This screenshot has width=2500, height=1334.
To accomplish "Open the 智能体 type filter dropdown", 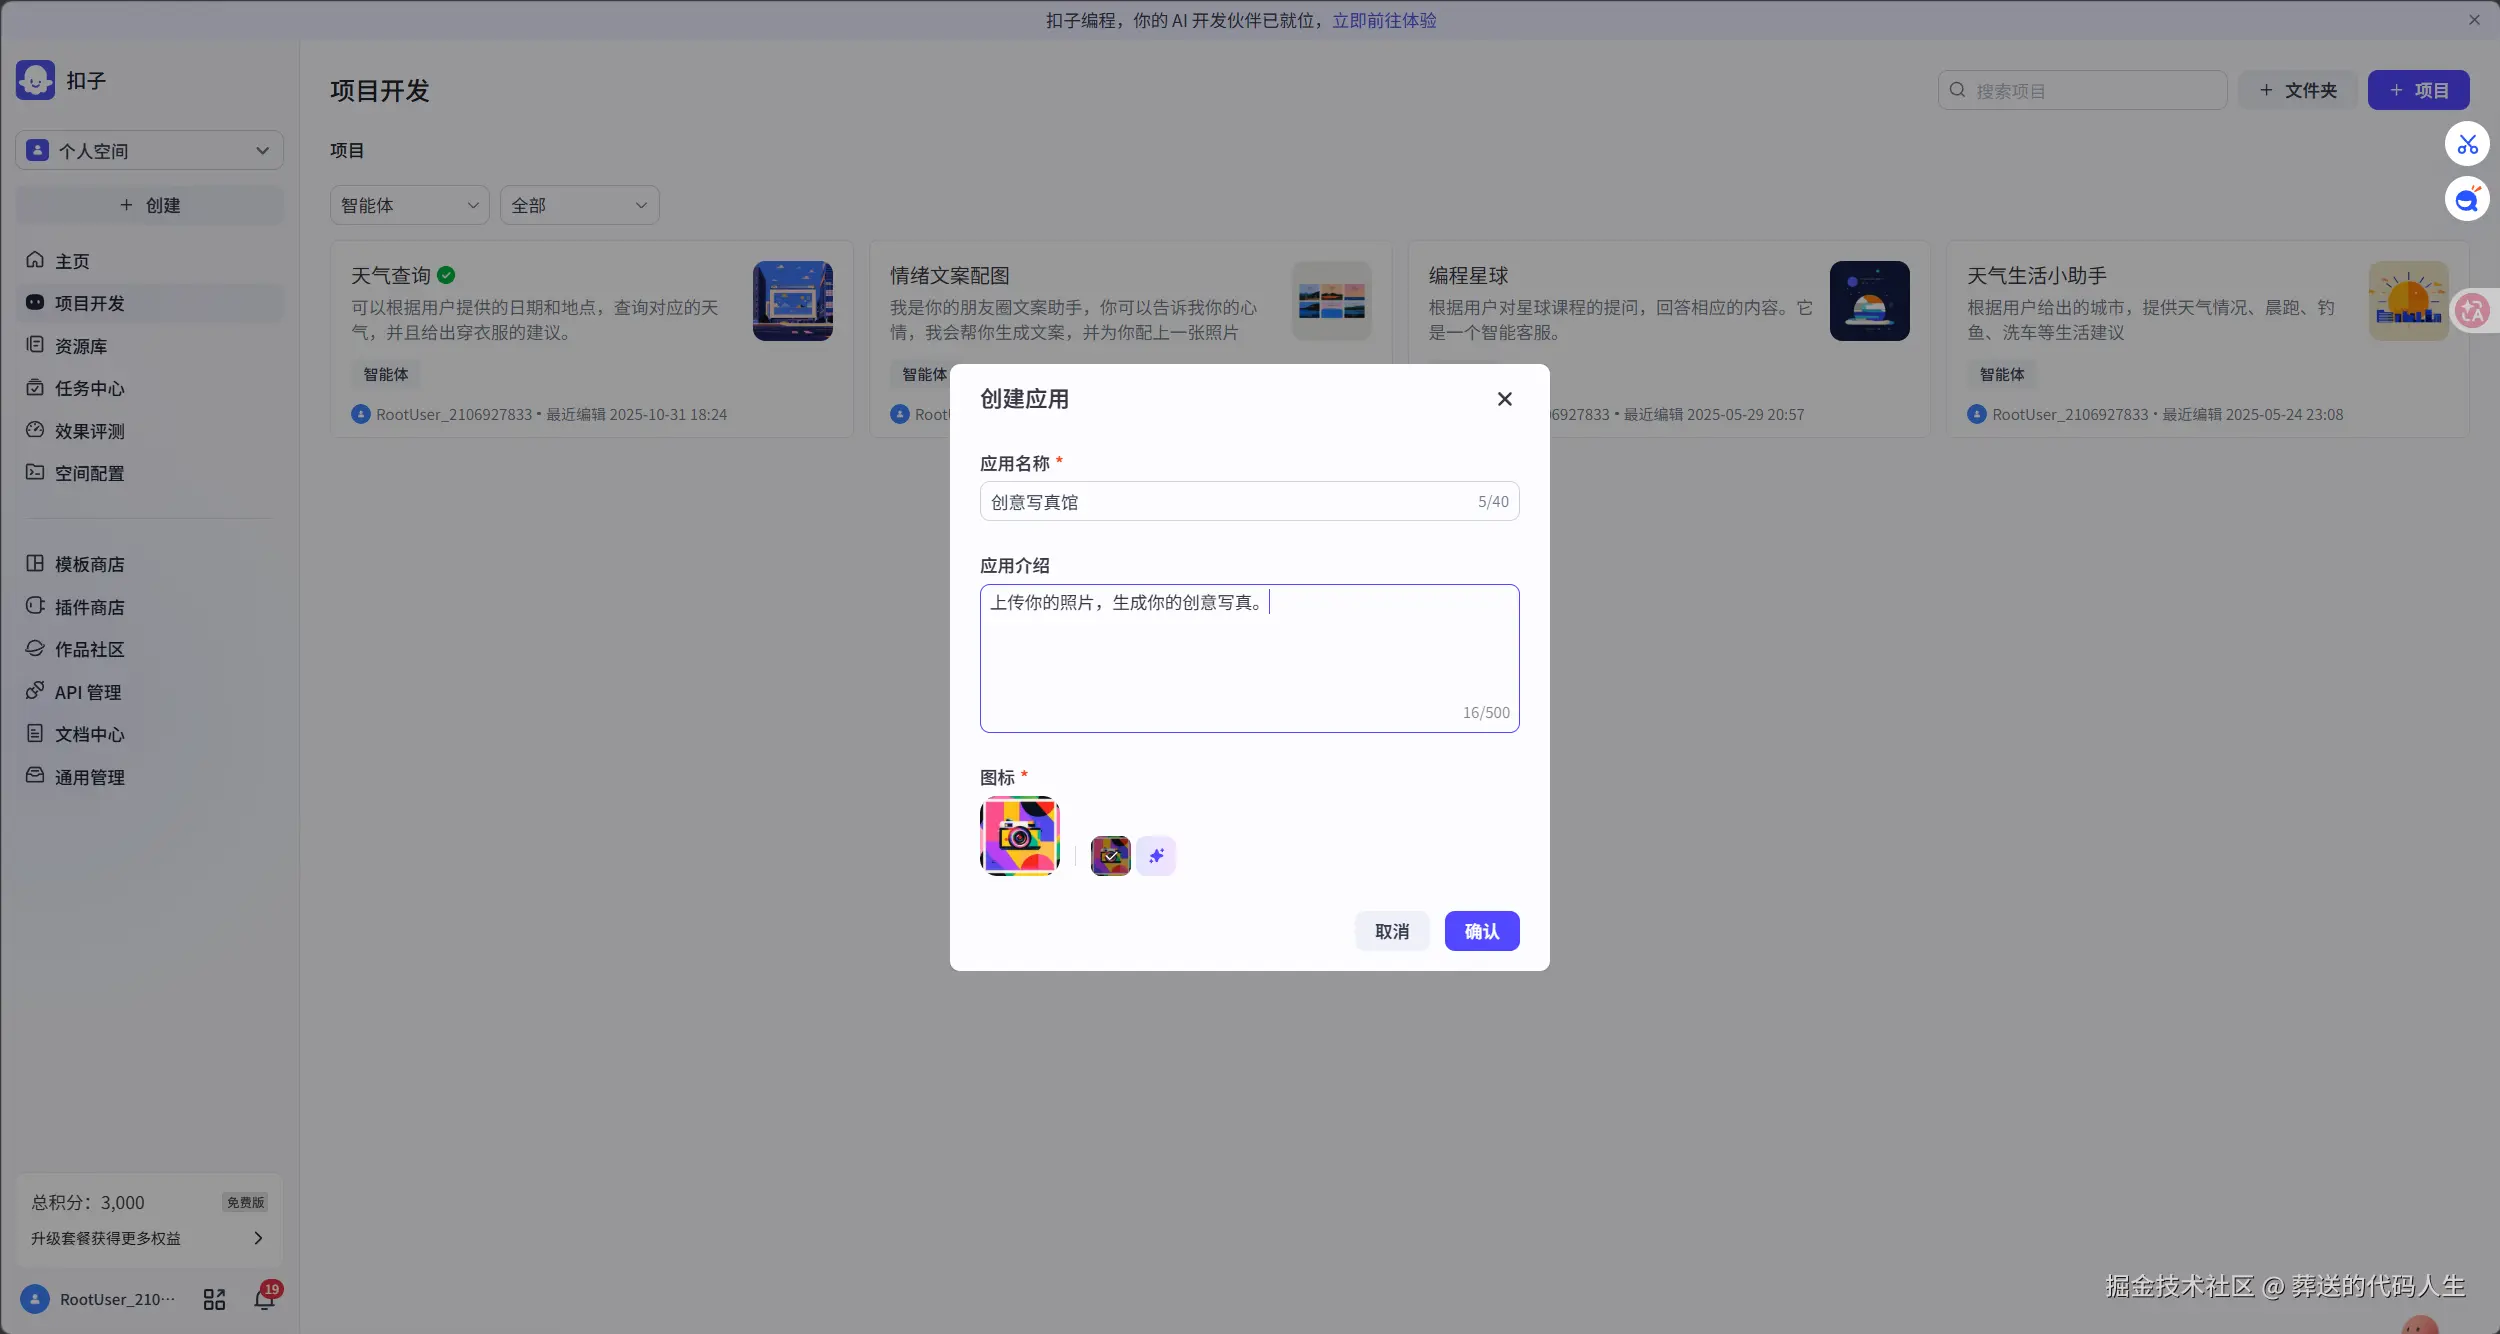I will point(410,205).
